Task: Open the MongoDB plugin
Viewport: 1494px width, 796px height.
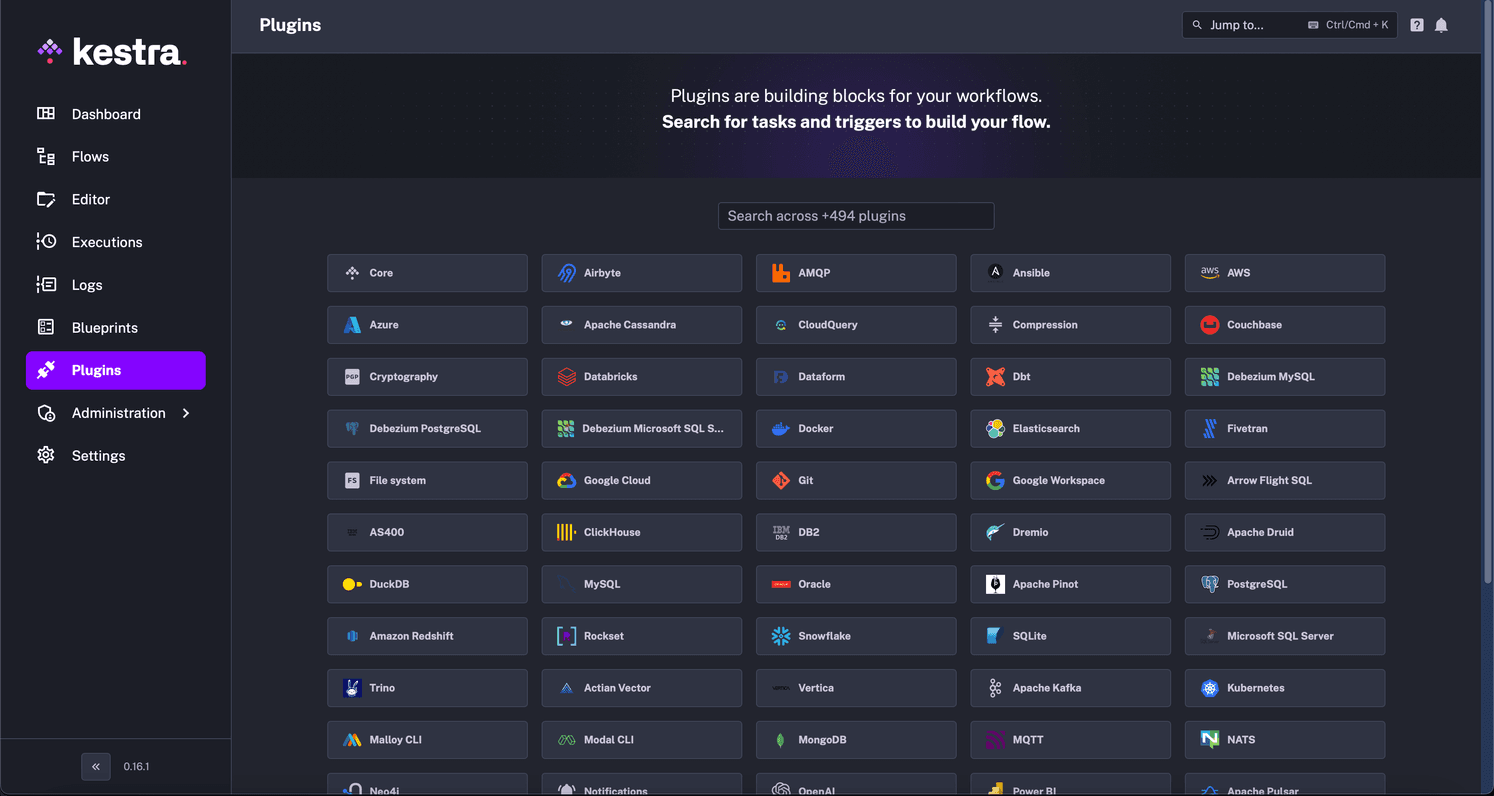Action: (856, 741)
